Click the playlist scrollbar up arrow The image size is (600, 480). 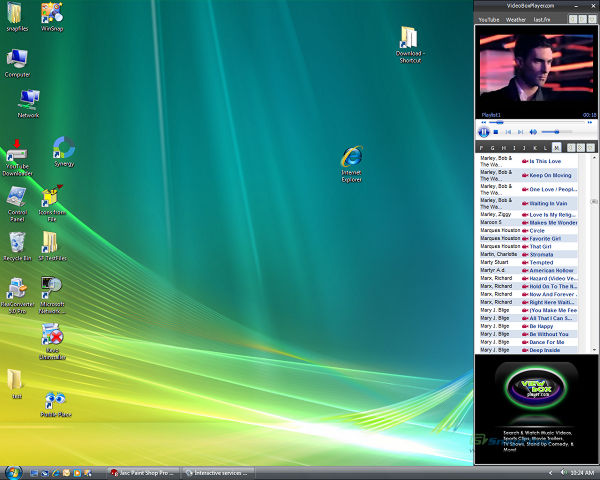(594, 157)
